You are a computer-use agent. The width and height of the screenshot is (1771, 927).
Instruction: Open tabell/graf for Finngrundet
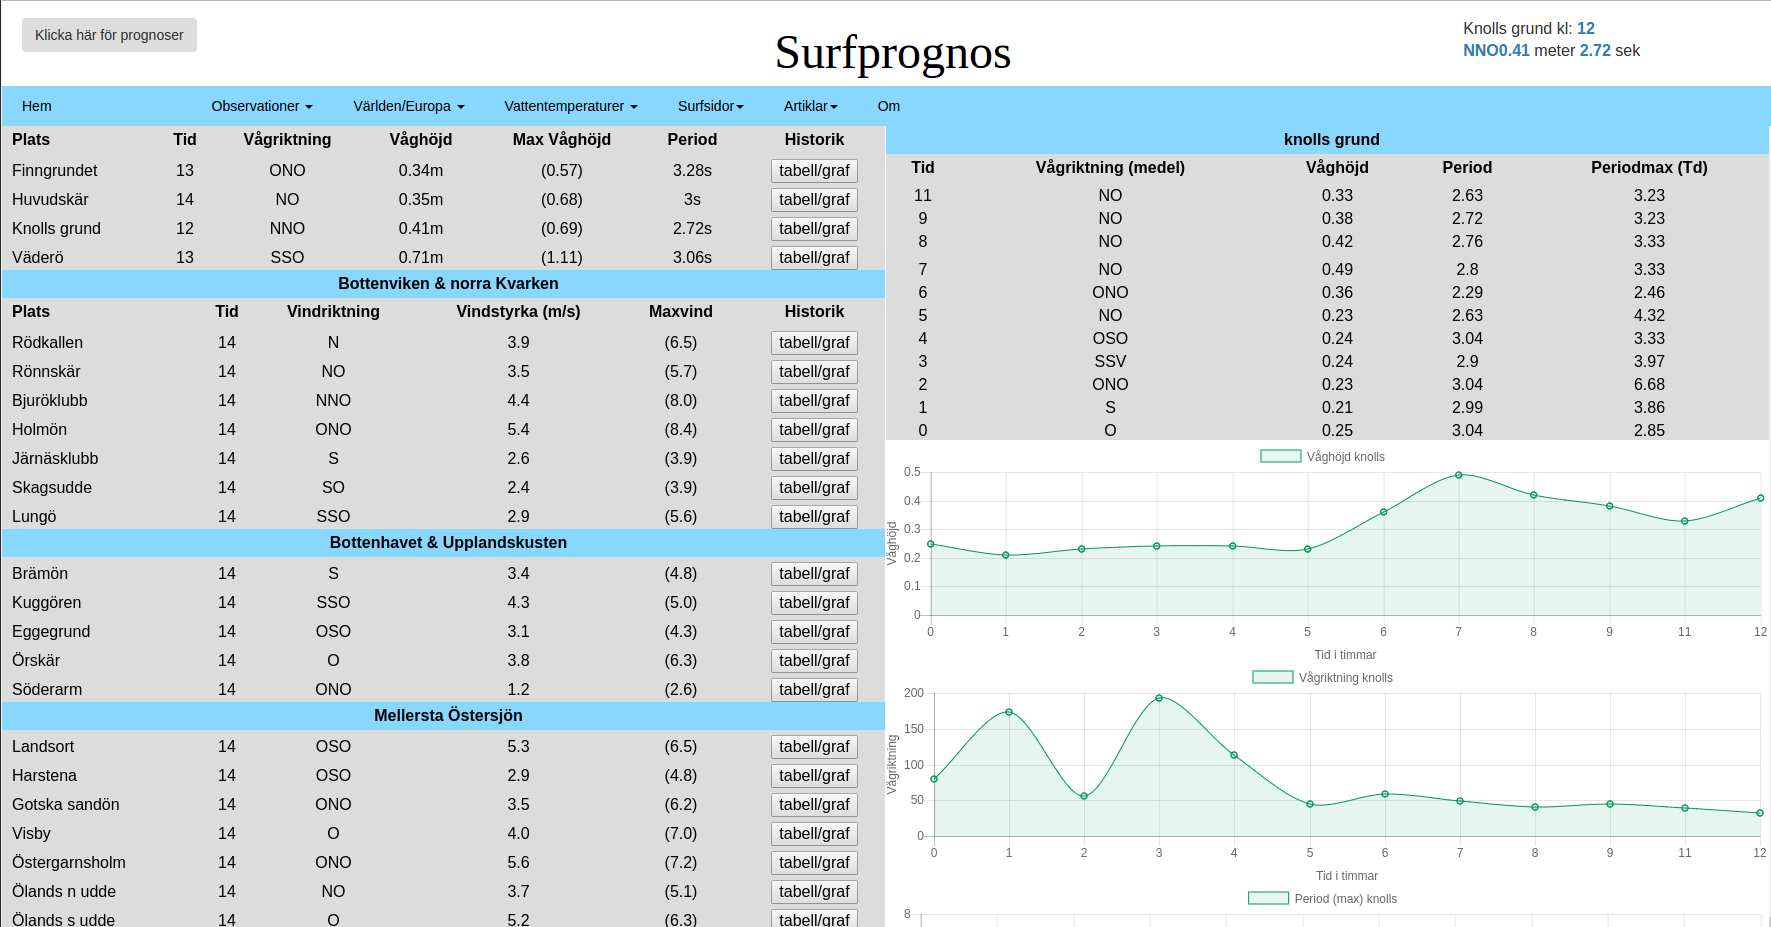pyautogui.click(x=814, y=171)
